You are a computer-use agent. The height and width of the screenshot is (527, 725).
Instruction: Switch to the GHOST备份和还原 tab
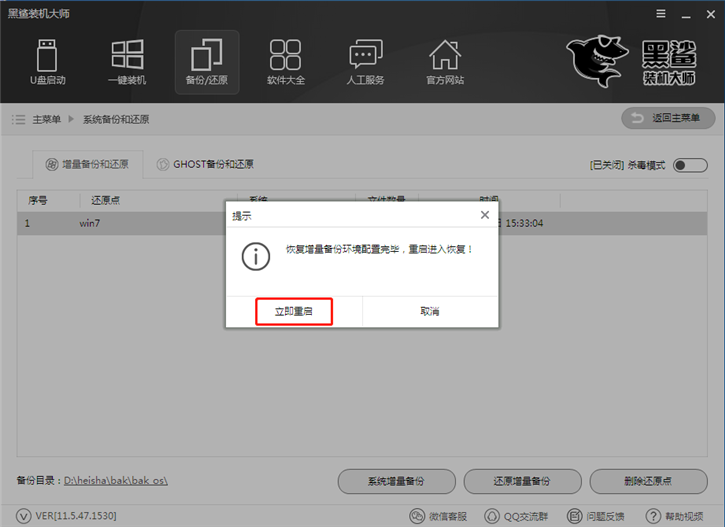click(204, 164)
